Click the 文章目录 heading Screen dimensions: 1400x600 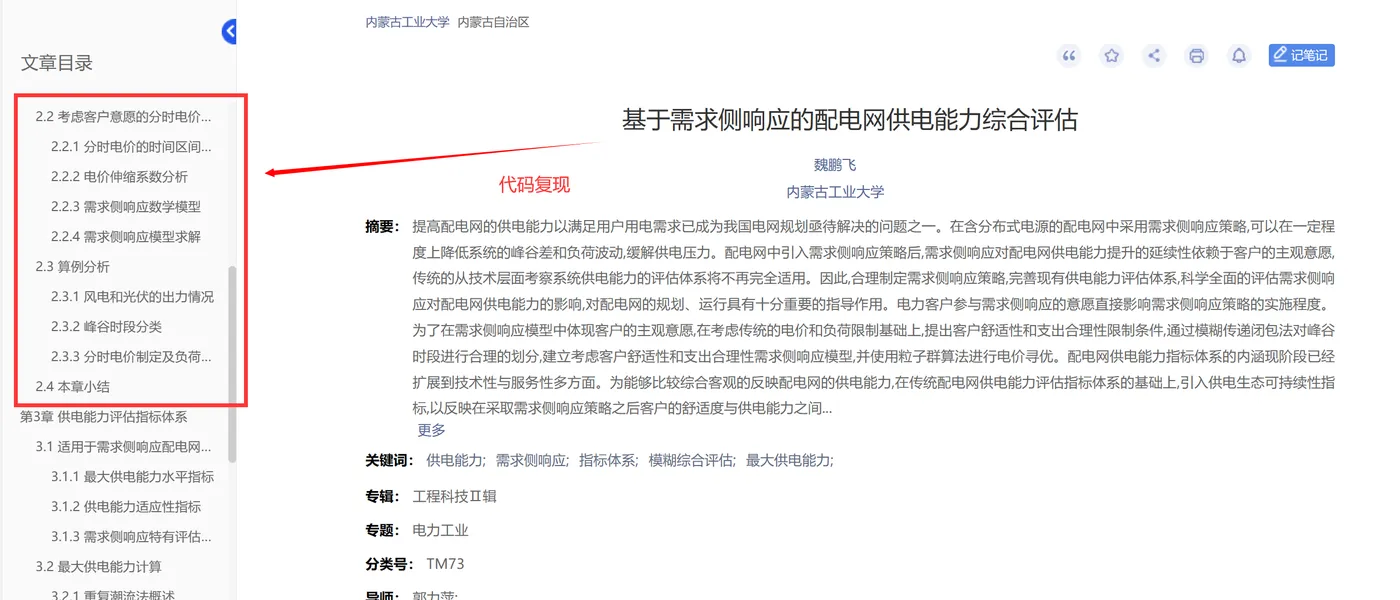(x=57, y=63)
